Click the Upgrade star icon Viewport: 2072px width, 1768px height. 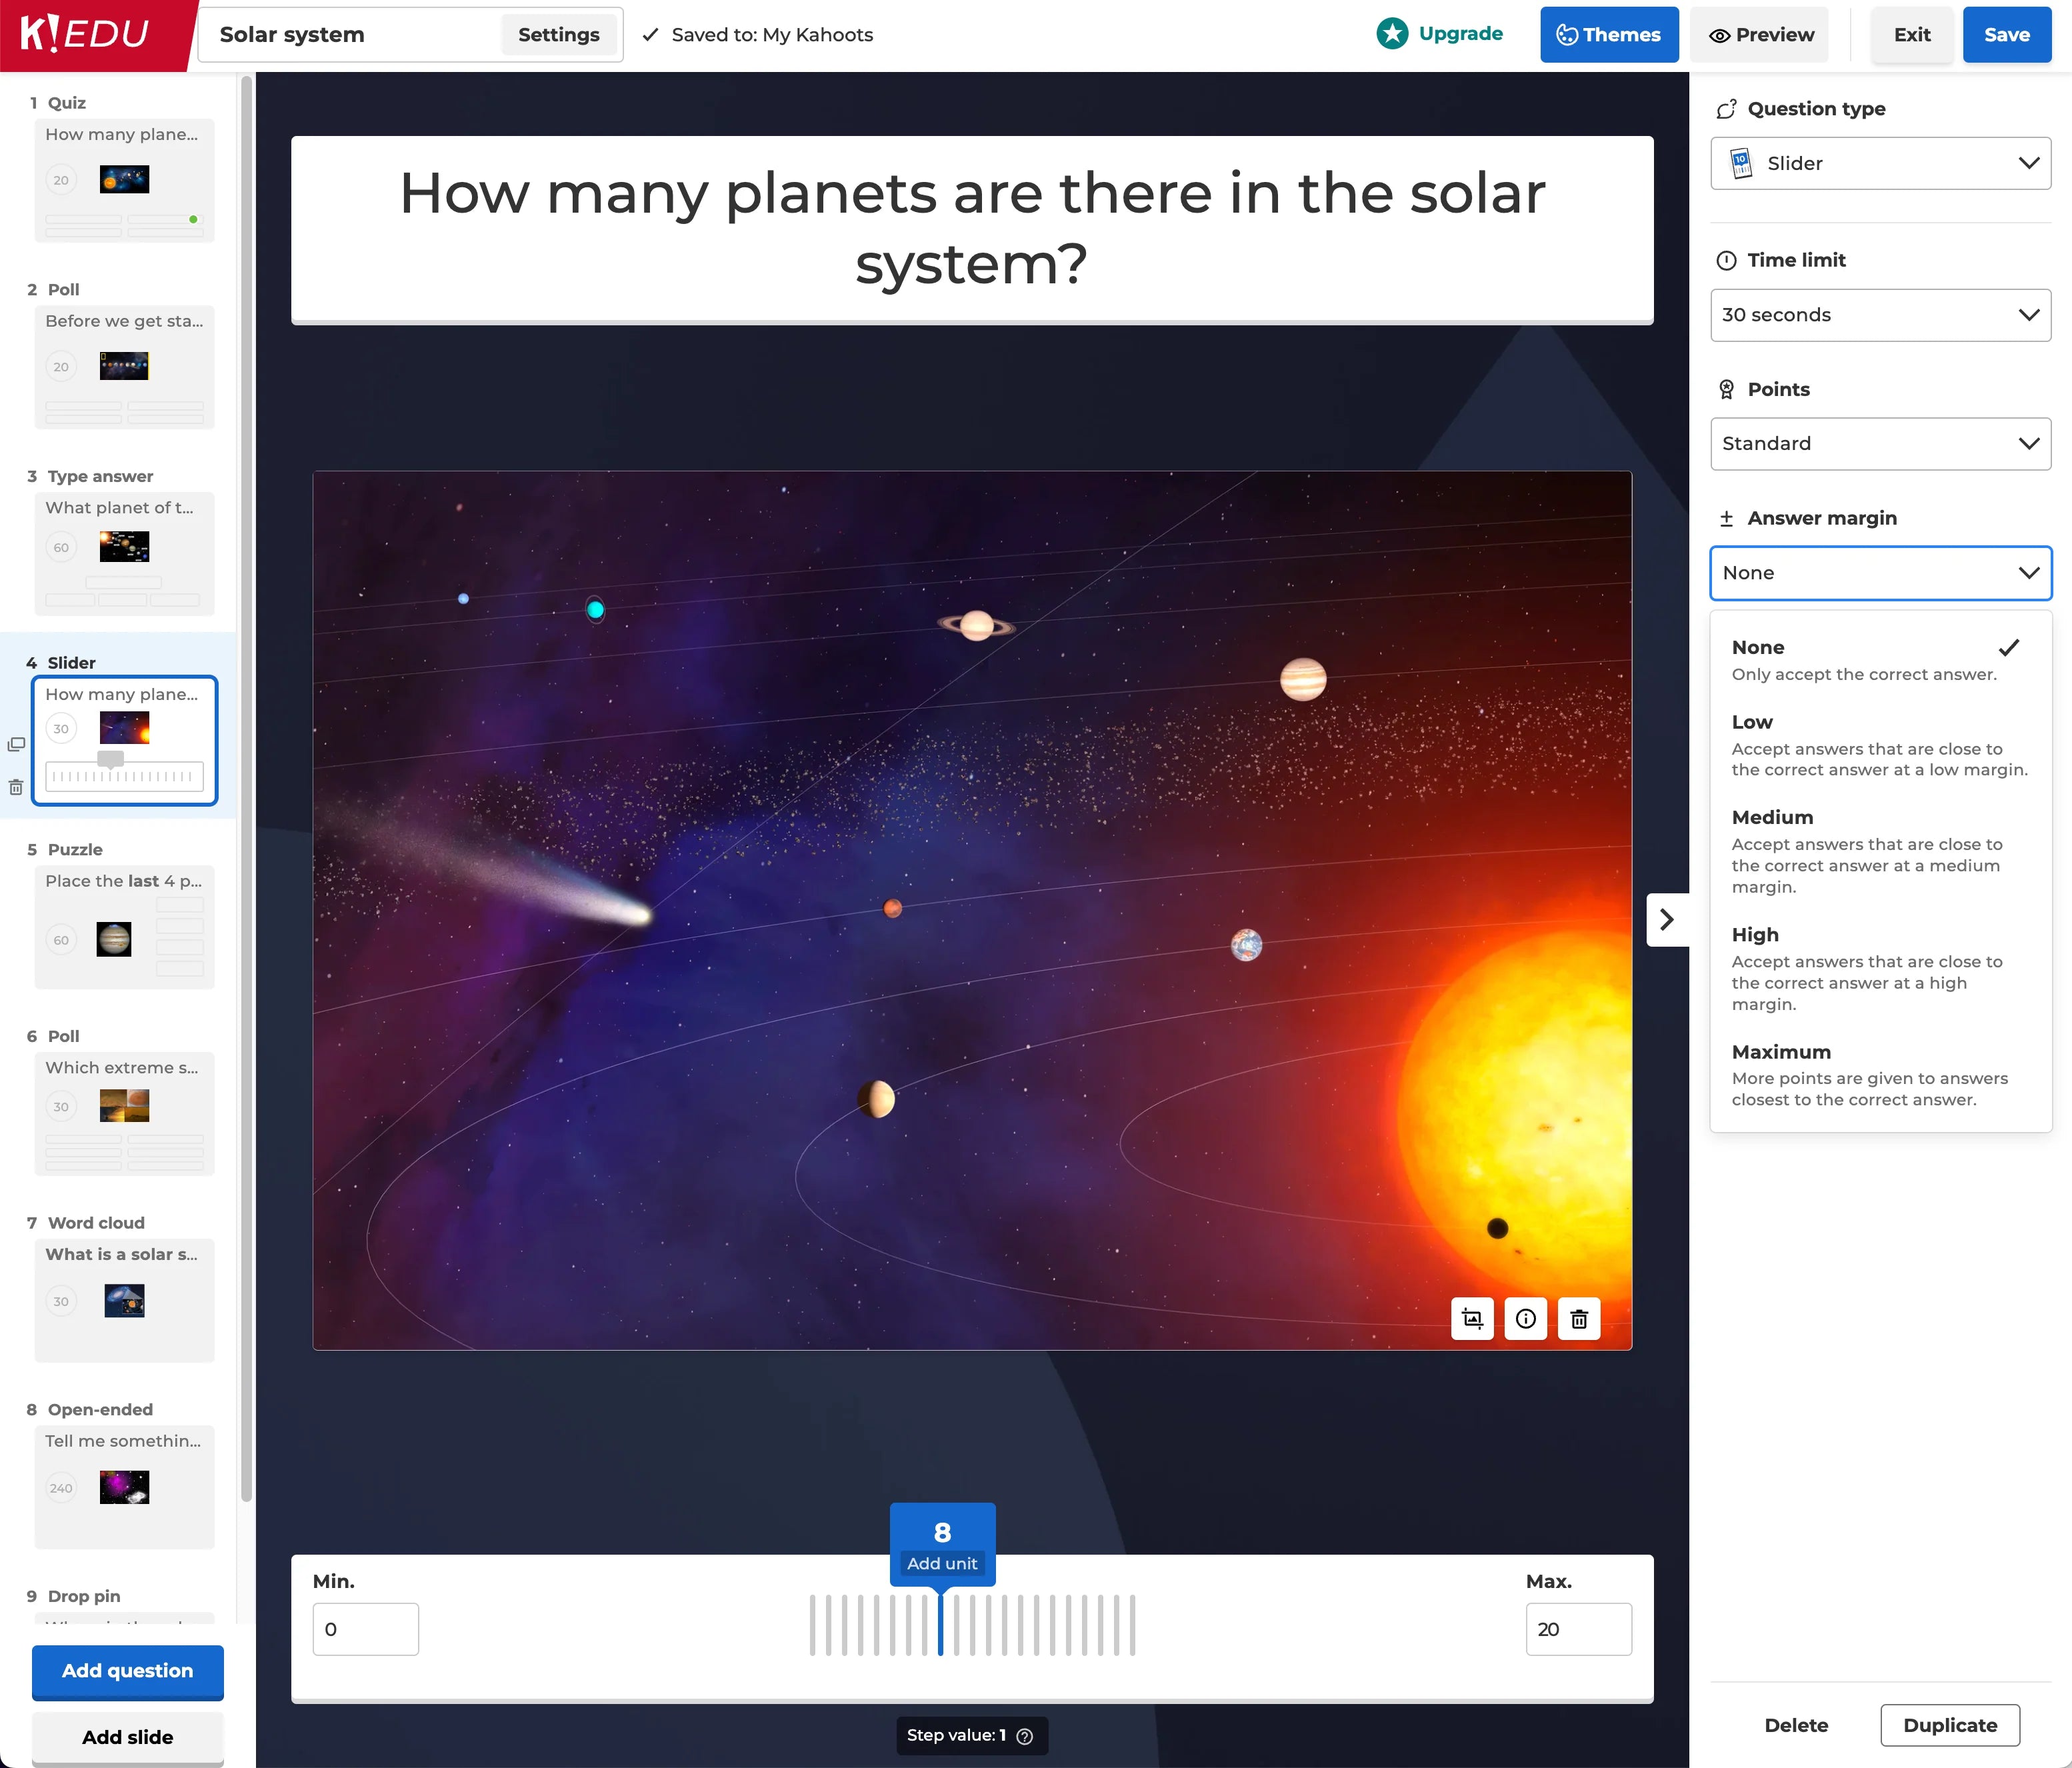[1391, 34]
